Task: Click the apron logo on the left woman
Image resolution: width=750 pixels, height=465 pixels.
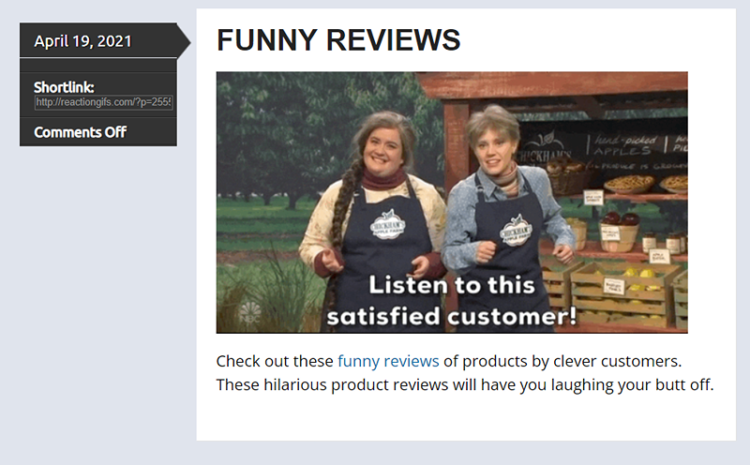Action: point(388,224)
